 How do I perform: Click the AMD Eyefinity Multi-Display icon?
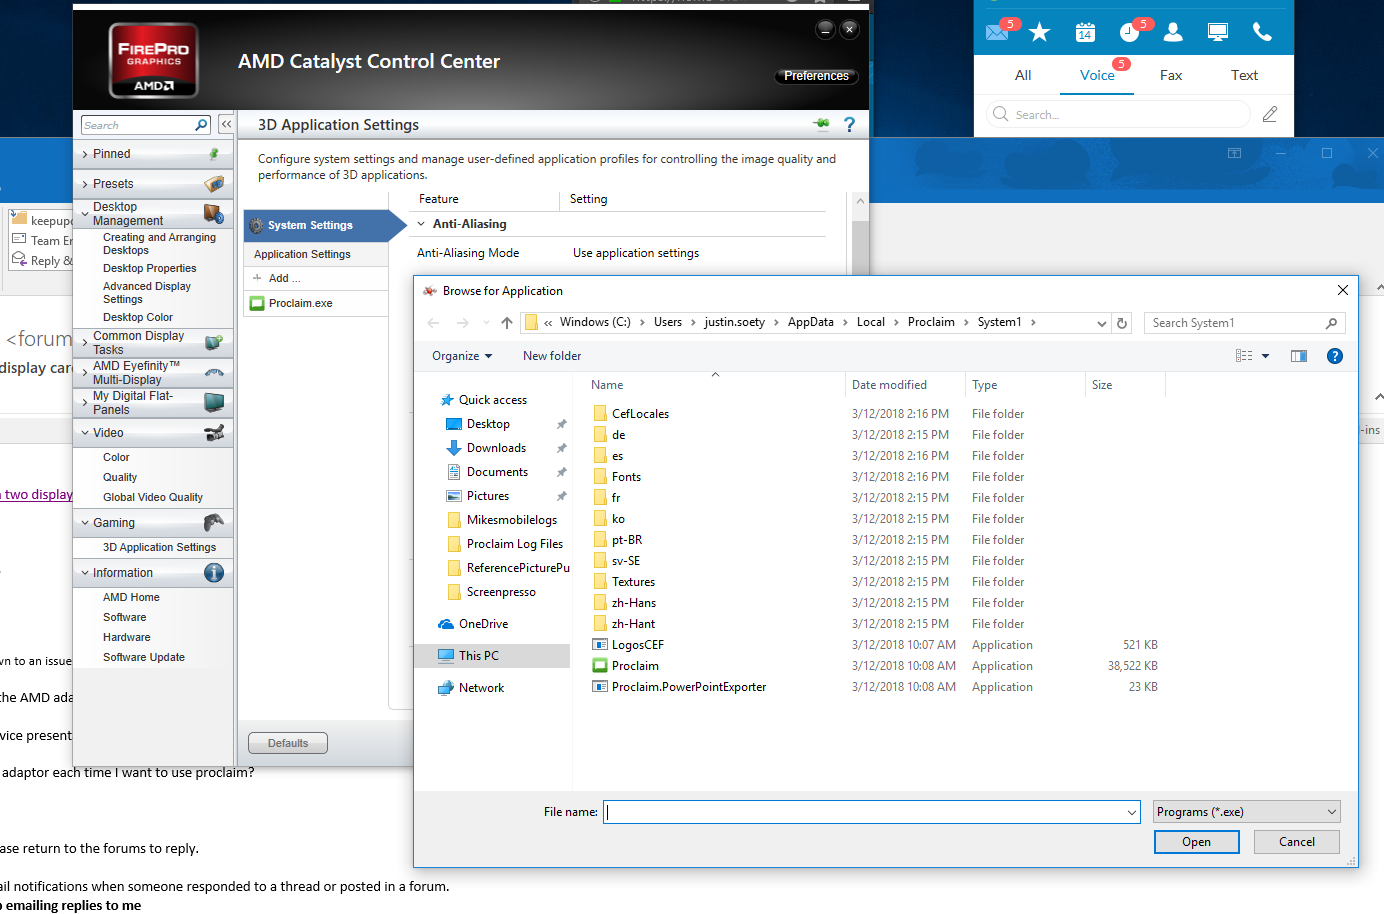(x=214, y=373)
